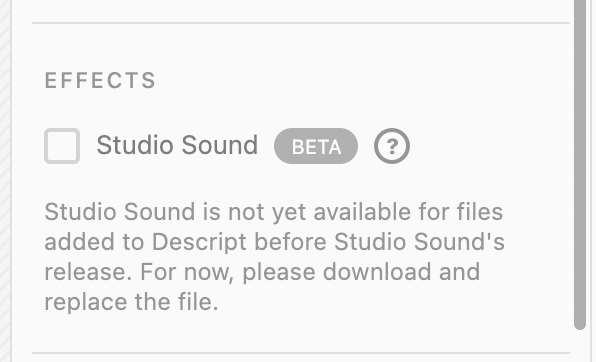The height and width of the screenshot is (362, 596).
Task: Click the scrollbar track below the thumb
Action: tap(580, 346)
